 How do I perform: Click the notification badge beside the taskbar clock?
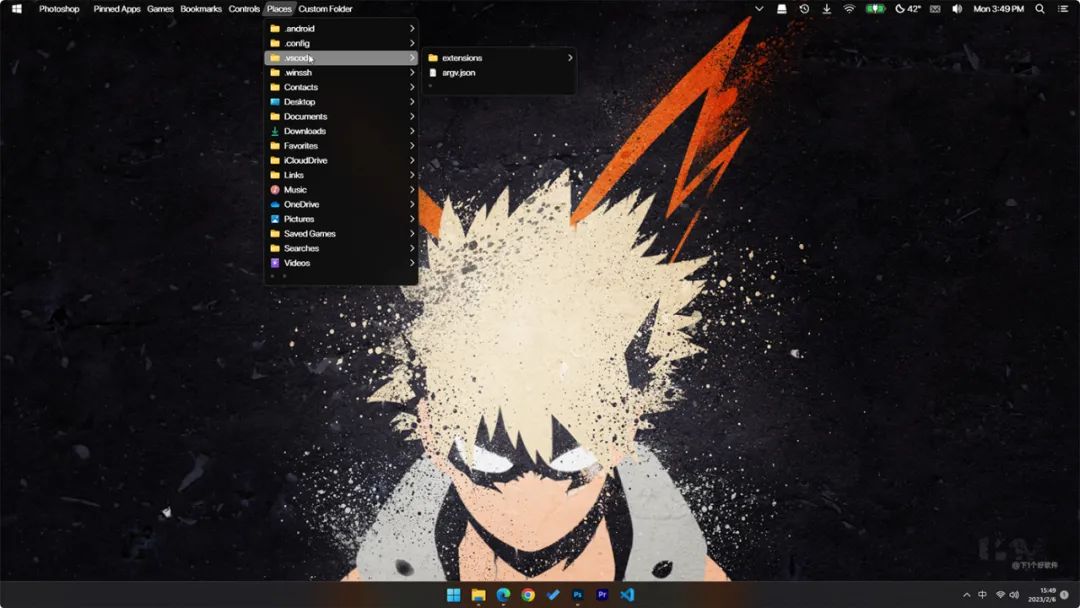click(1065, 594)
